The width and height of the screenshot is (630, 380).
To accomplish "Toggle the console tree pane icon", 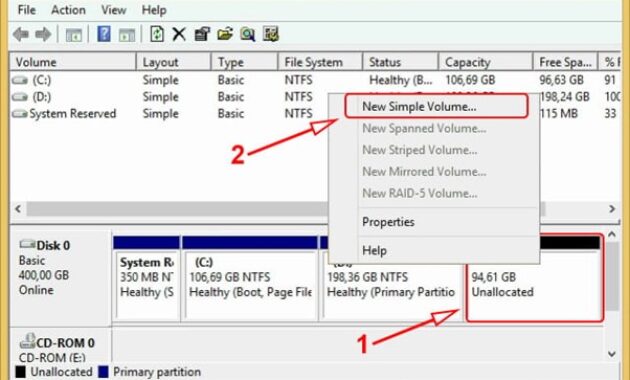I will [x=74, y=35].
